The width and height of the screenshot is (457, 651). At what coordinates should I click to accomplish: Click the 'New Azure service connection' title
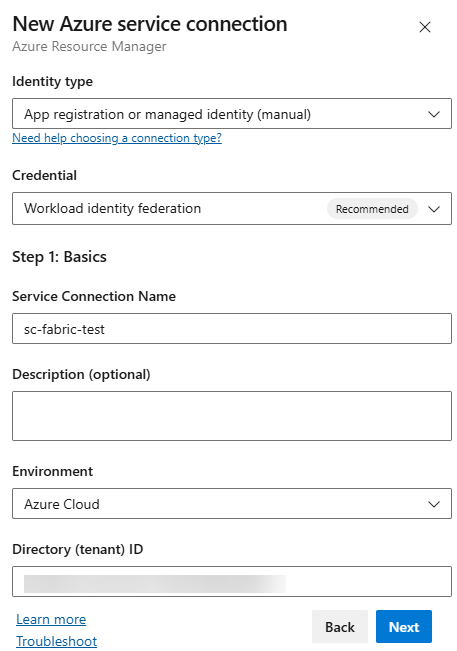click(150, 24)
